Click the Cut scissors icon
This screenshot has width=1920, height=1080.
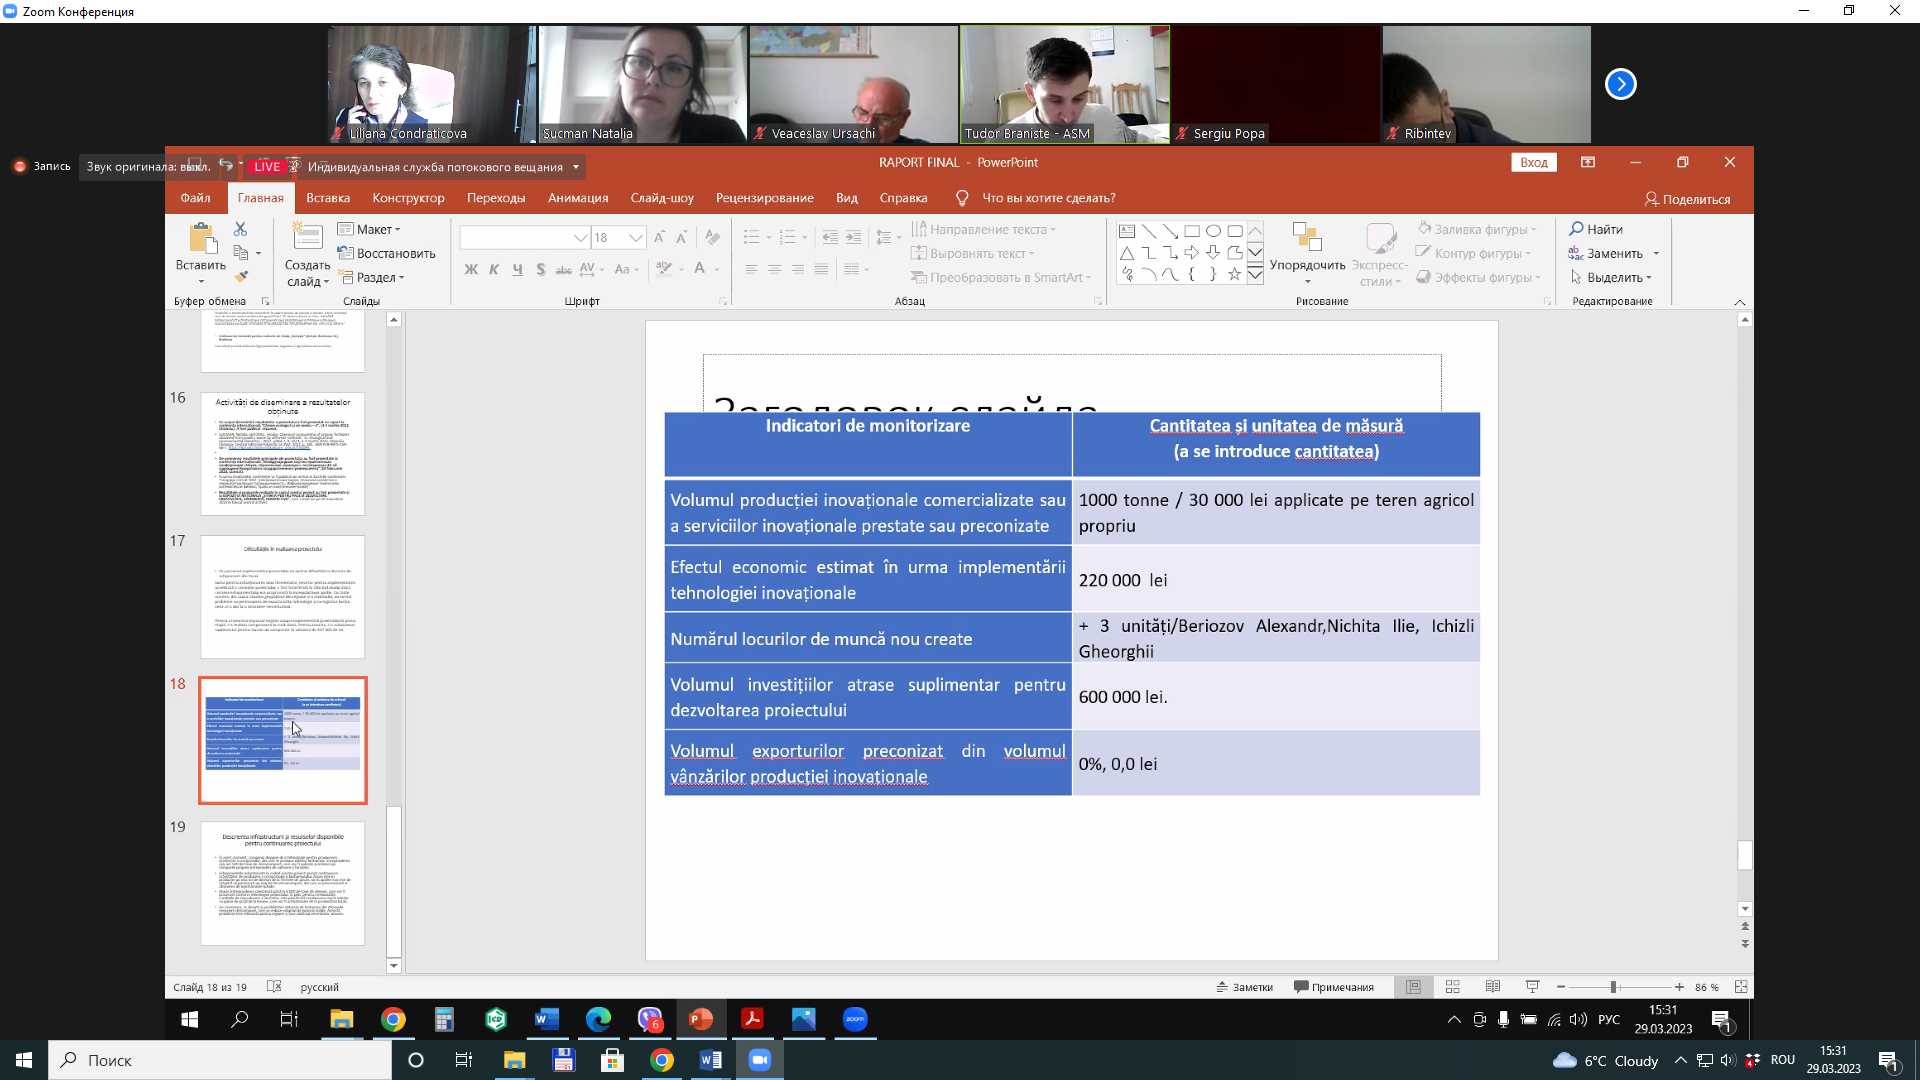coord(240,229)
